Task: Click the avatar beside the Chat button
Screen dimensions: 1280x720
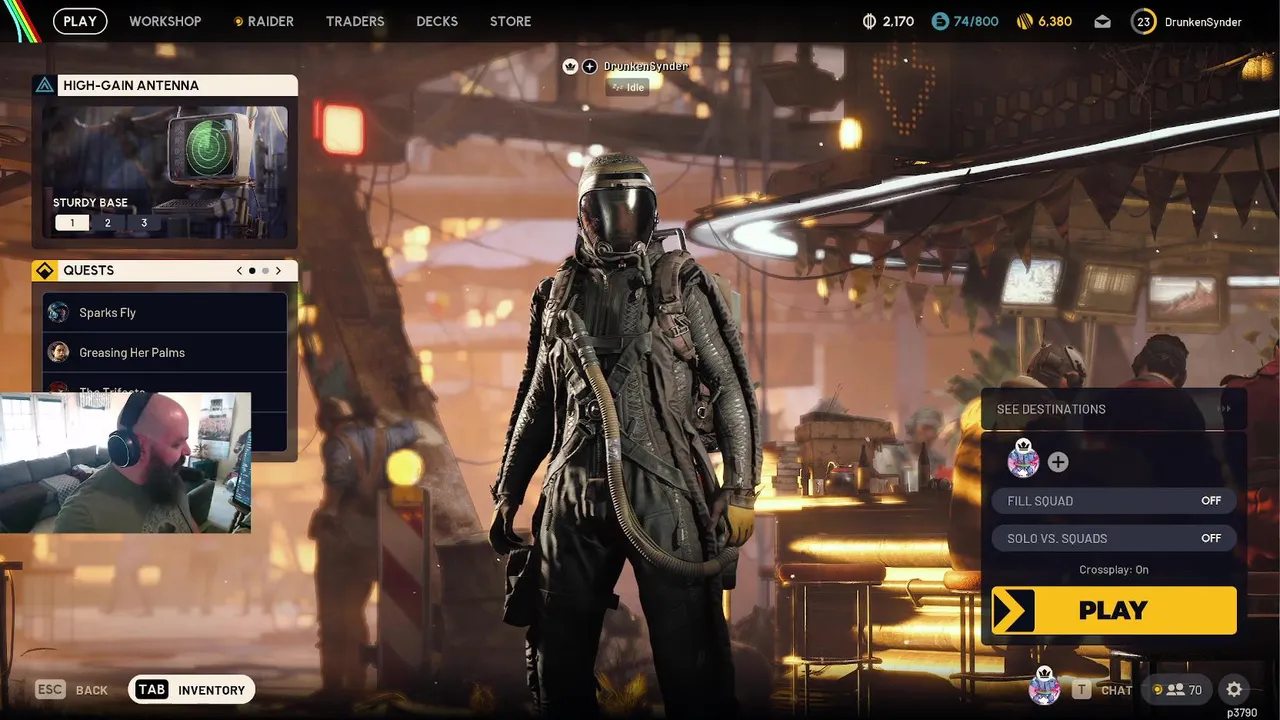Action: (1044, 688)
